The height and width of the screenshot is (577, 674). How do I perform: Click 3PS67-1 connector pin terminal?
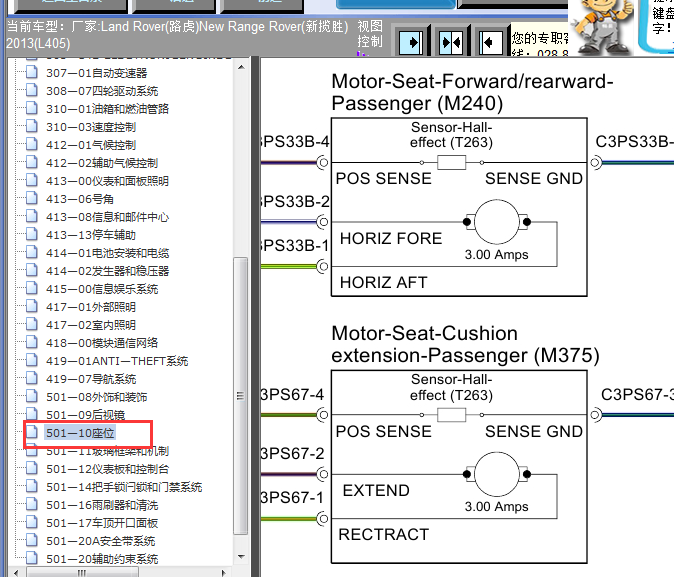(322, 519)
